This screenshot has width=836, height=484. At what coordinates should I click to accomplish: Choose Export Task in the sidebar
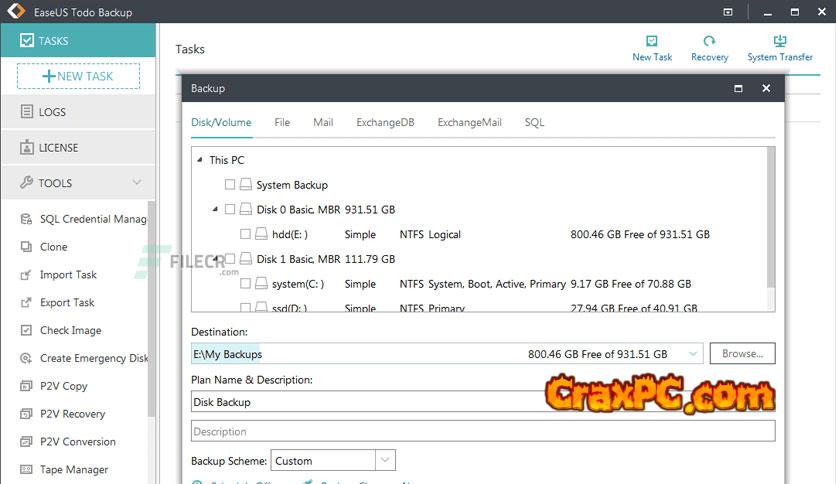click(x=67, y=303)
